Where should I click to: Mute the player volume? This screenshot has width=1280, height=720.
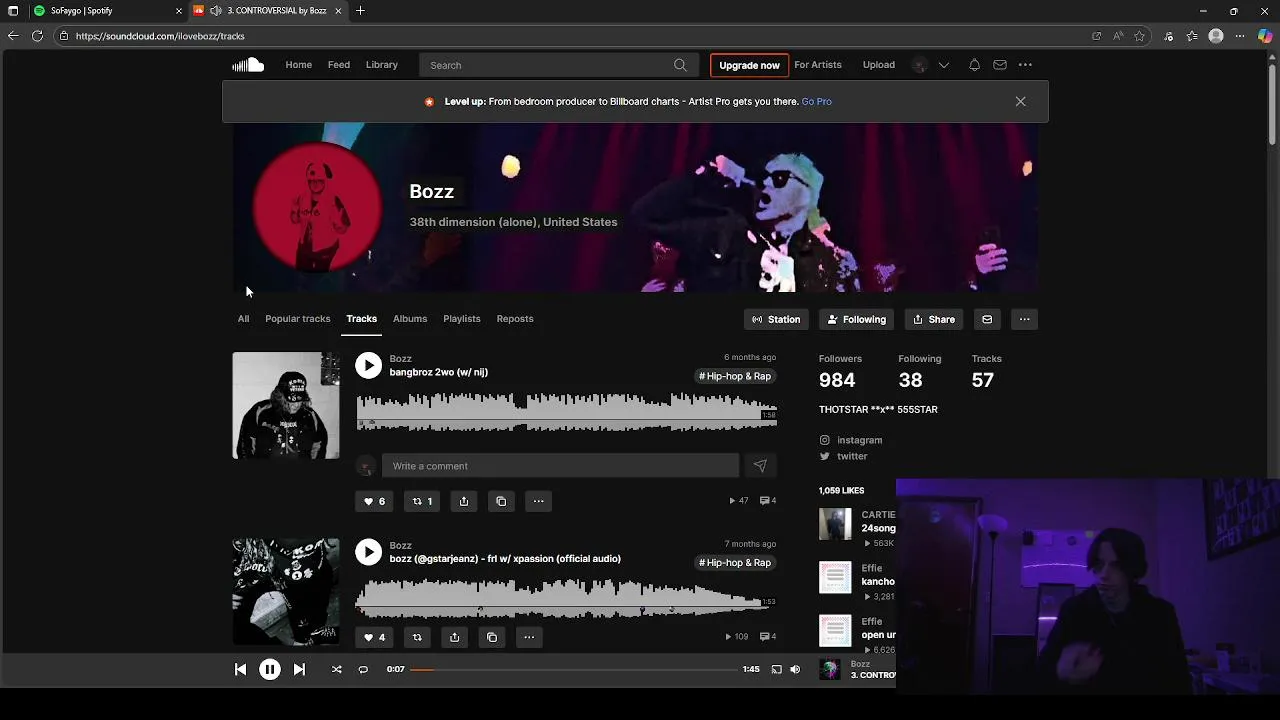tap(795, 670)
